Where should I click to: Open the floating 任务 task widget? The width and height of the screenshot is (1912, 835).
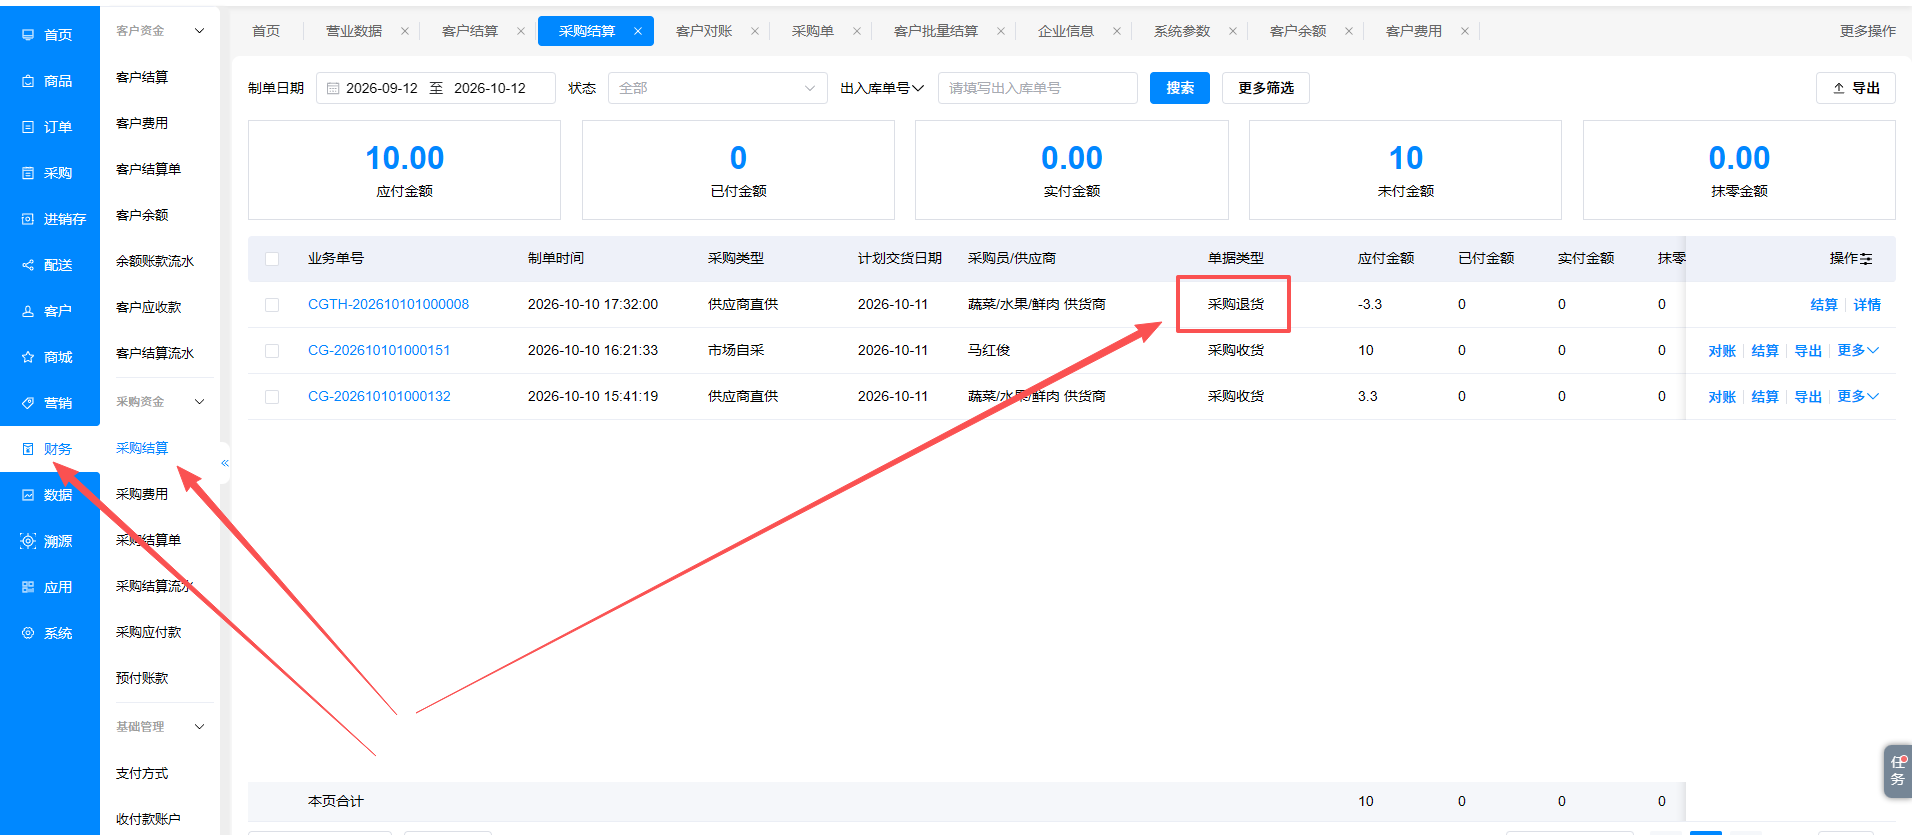pos(1897,770)
